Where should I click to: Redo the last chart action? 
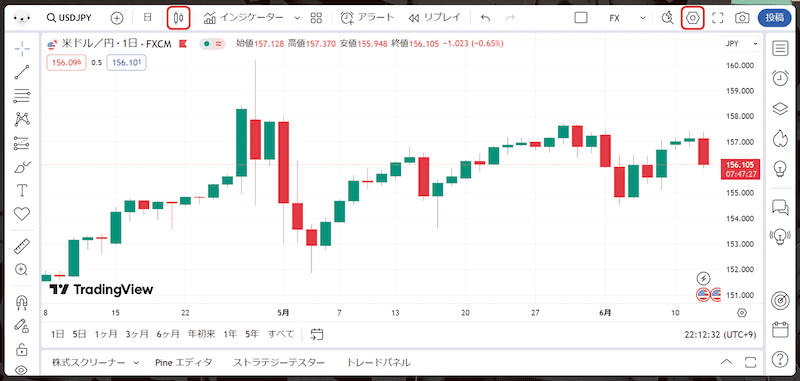[x=510, y=18]
